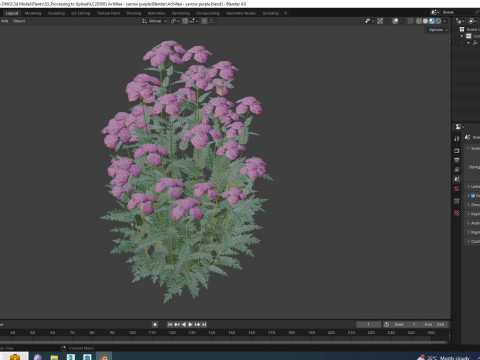The width and height of the screenshot is (480, 360).
Task: Switch to solid viewport shading
Action: coord(425,21)
